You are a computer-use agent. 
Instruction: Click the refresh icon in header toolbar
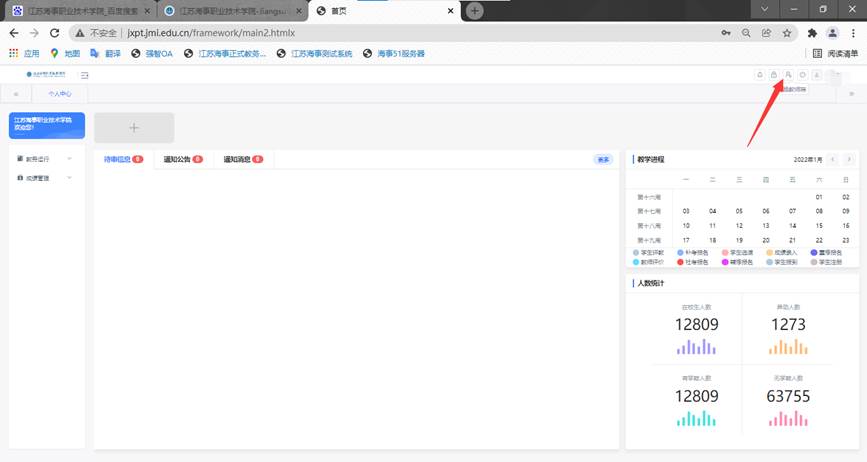click(x=803, y=75)
